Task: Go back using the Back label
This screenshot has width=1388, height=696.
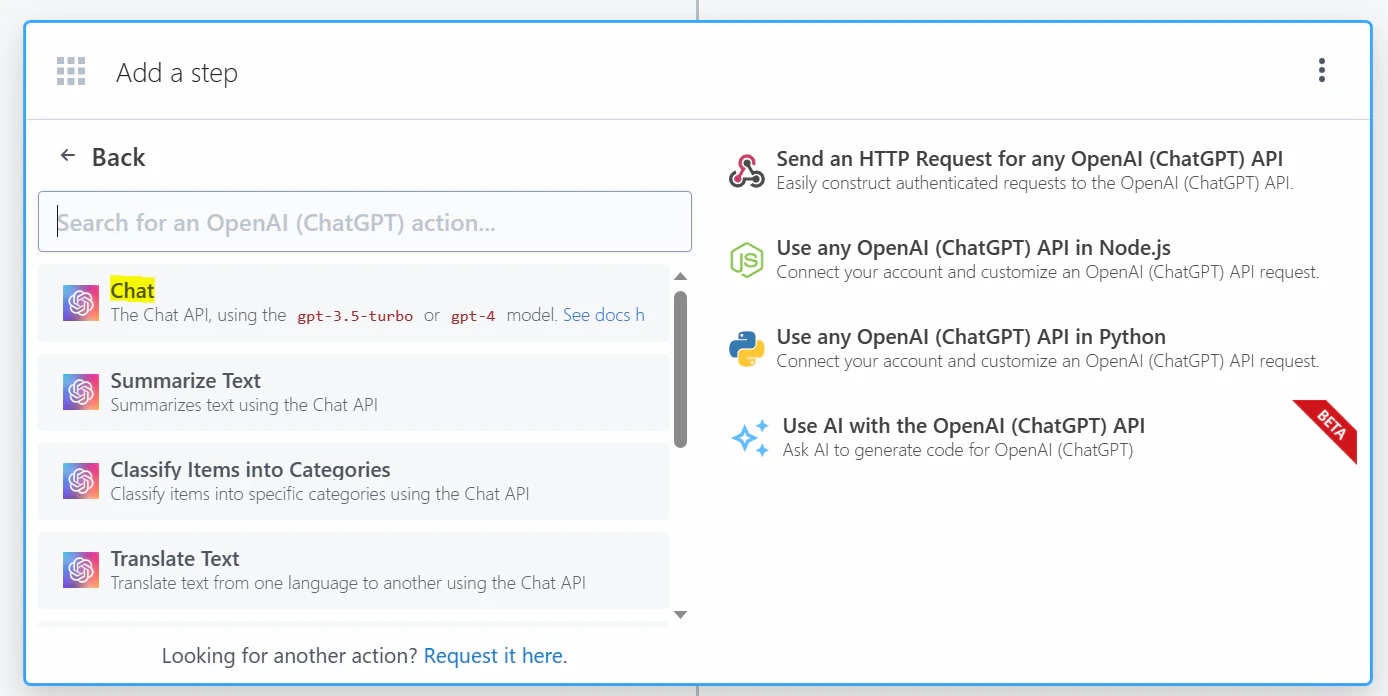Action: [x=118, y=157]
